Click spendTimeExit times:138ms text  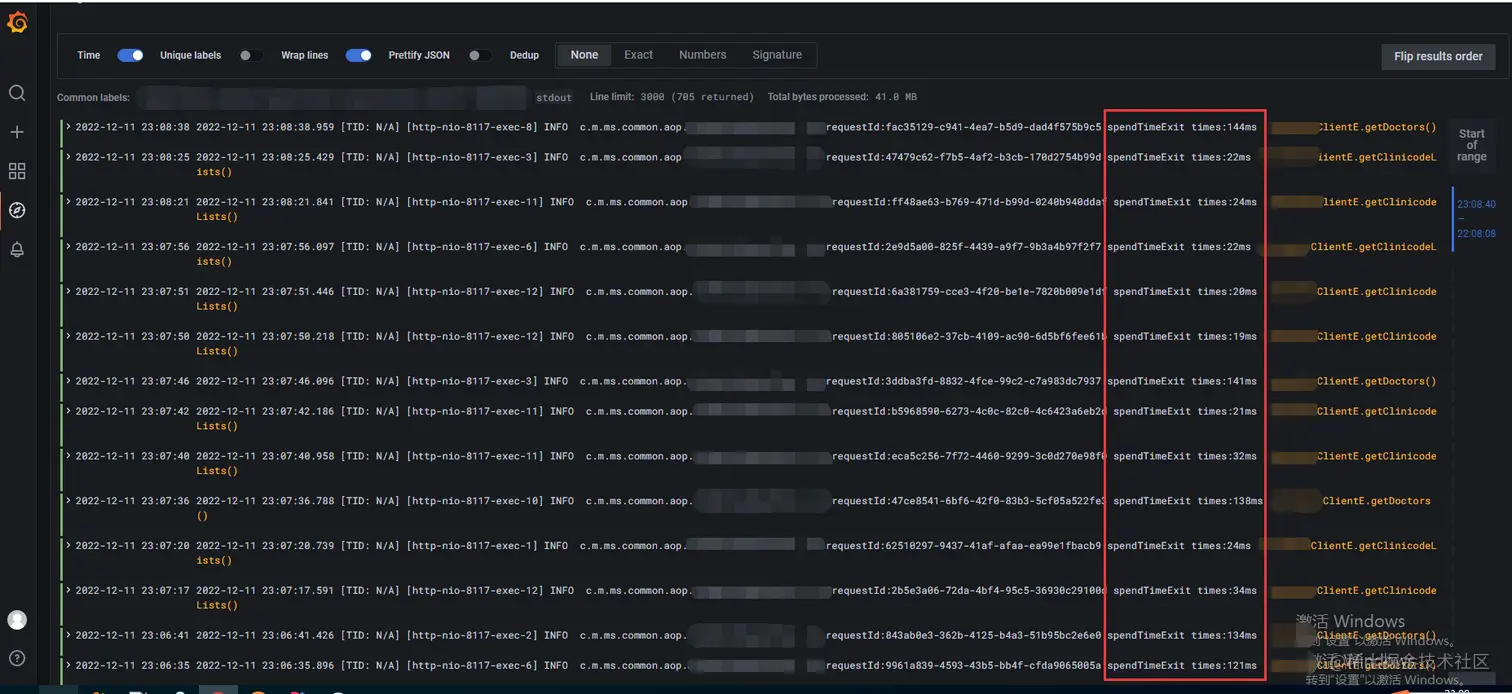tap(1188, 501)
